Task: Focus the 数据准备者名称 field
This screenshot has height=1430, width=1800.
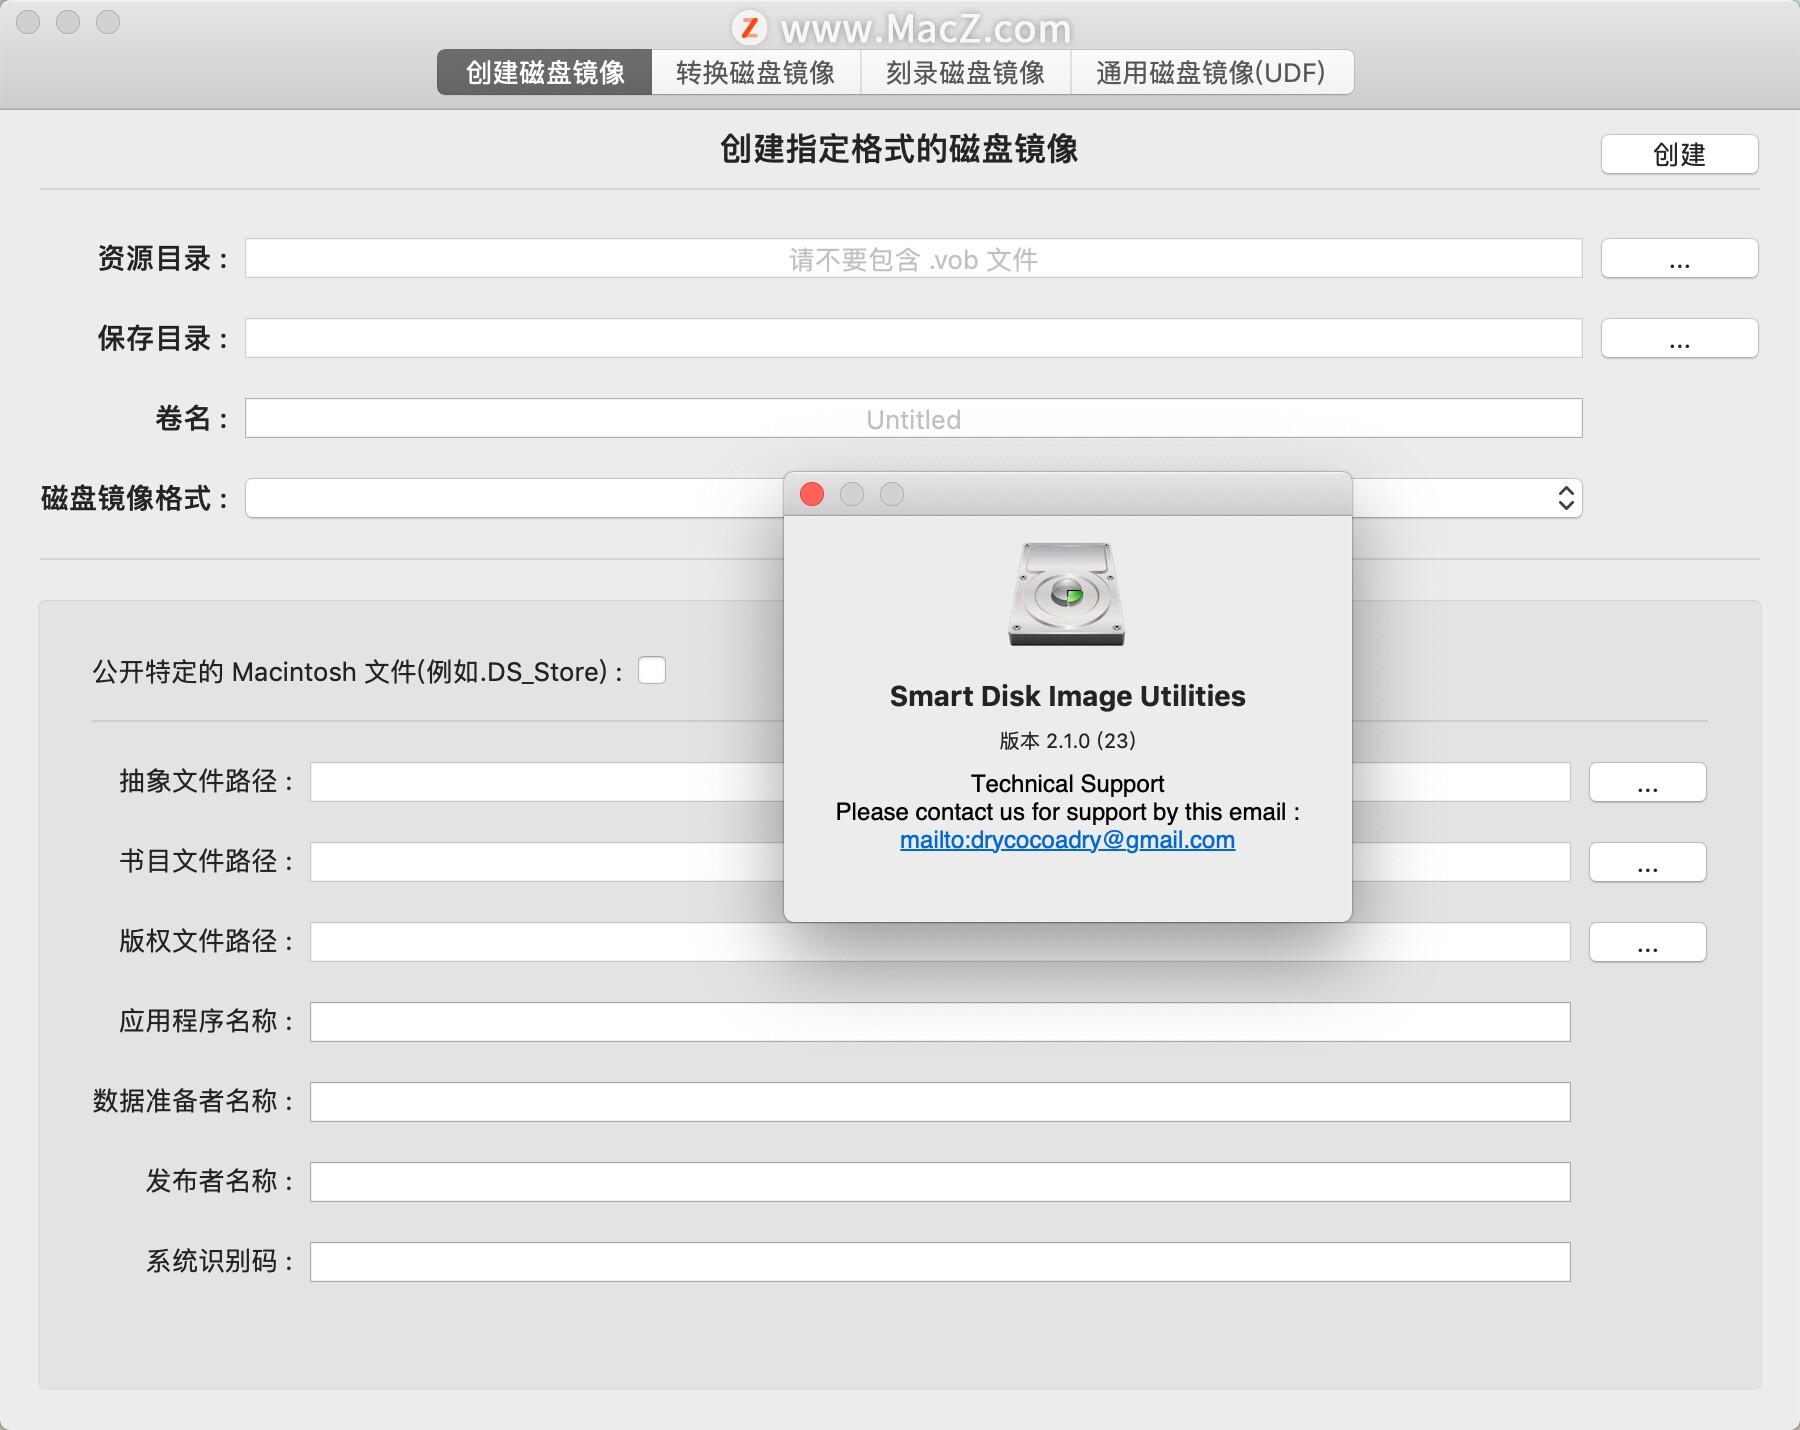Action: click(940, 1102)
